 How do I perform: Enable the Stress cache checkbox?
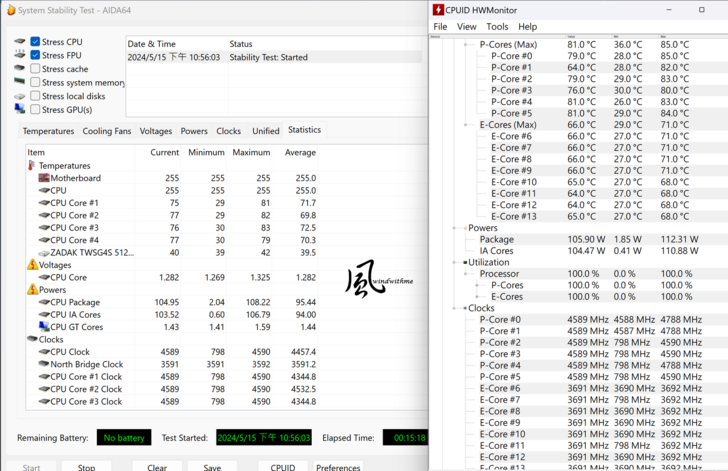(36, 69)
